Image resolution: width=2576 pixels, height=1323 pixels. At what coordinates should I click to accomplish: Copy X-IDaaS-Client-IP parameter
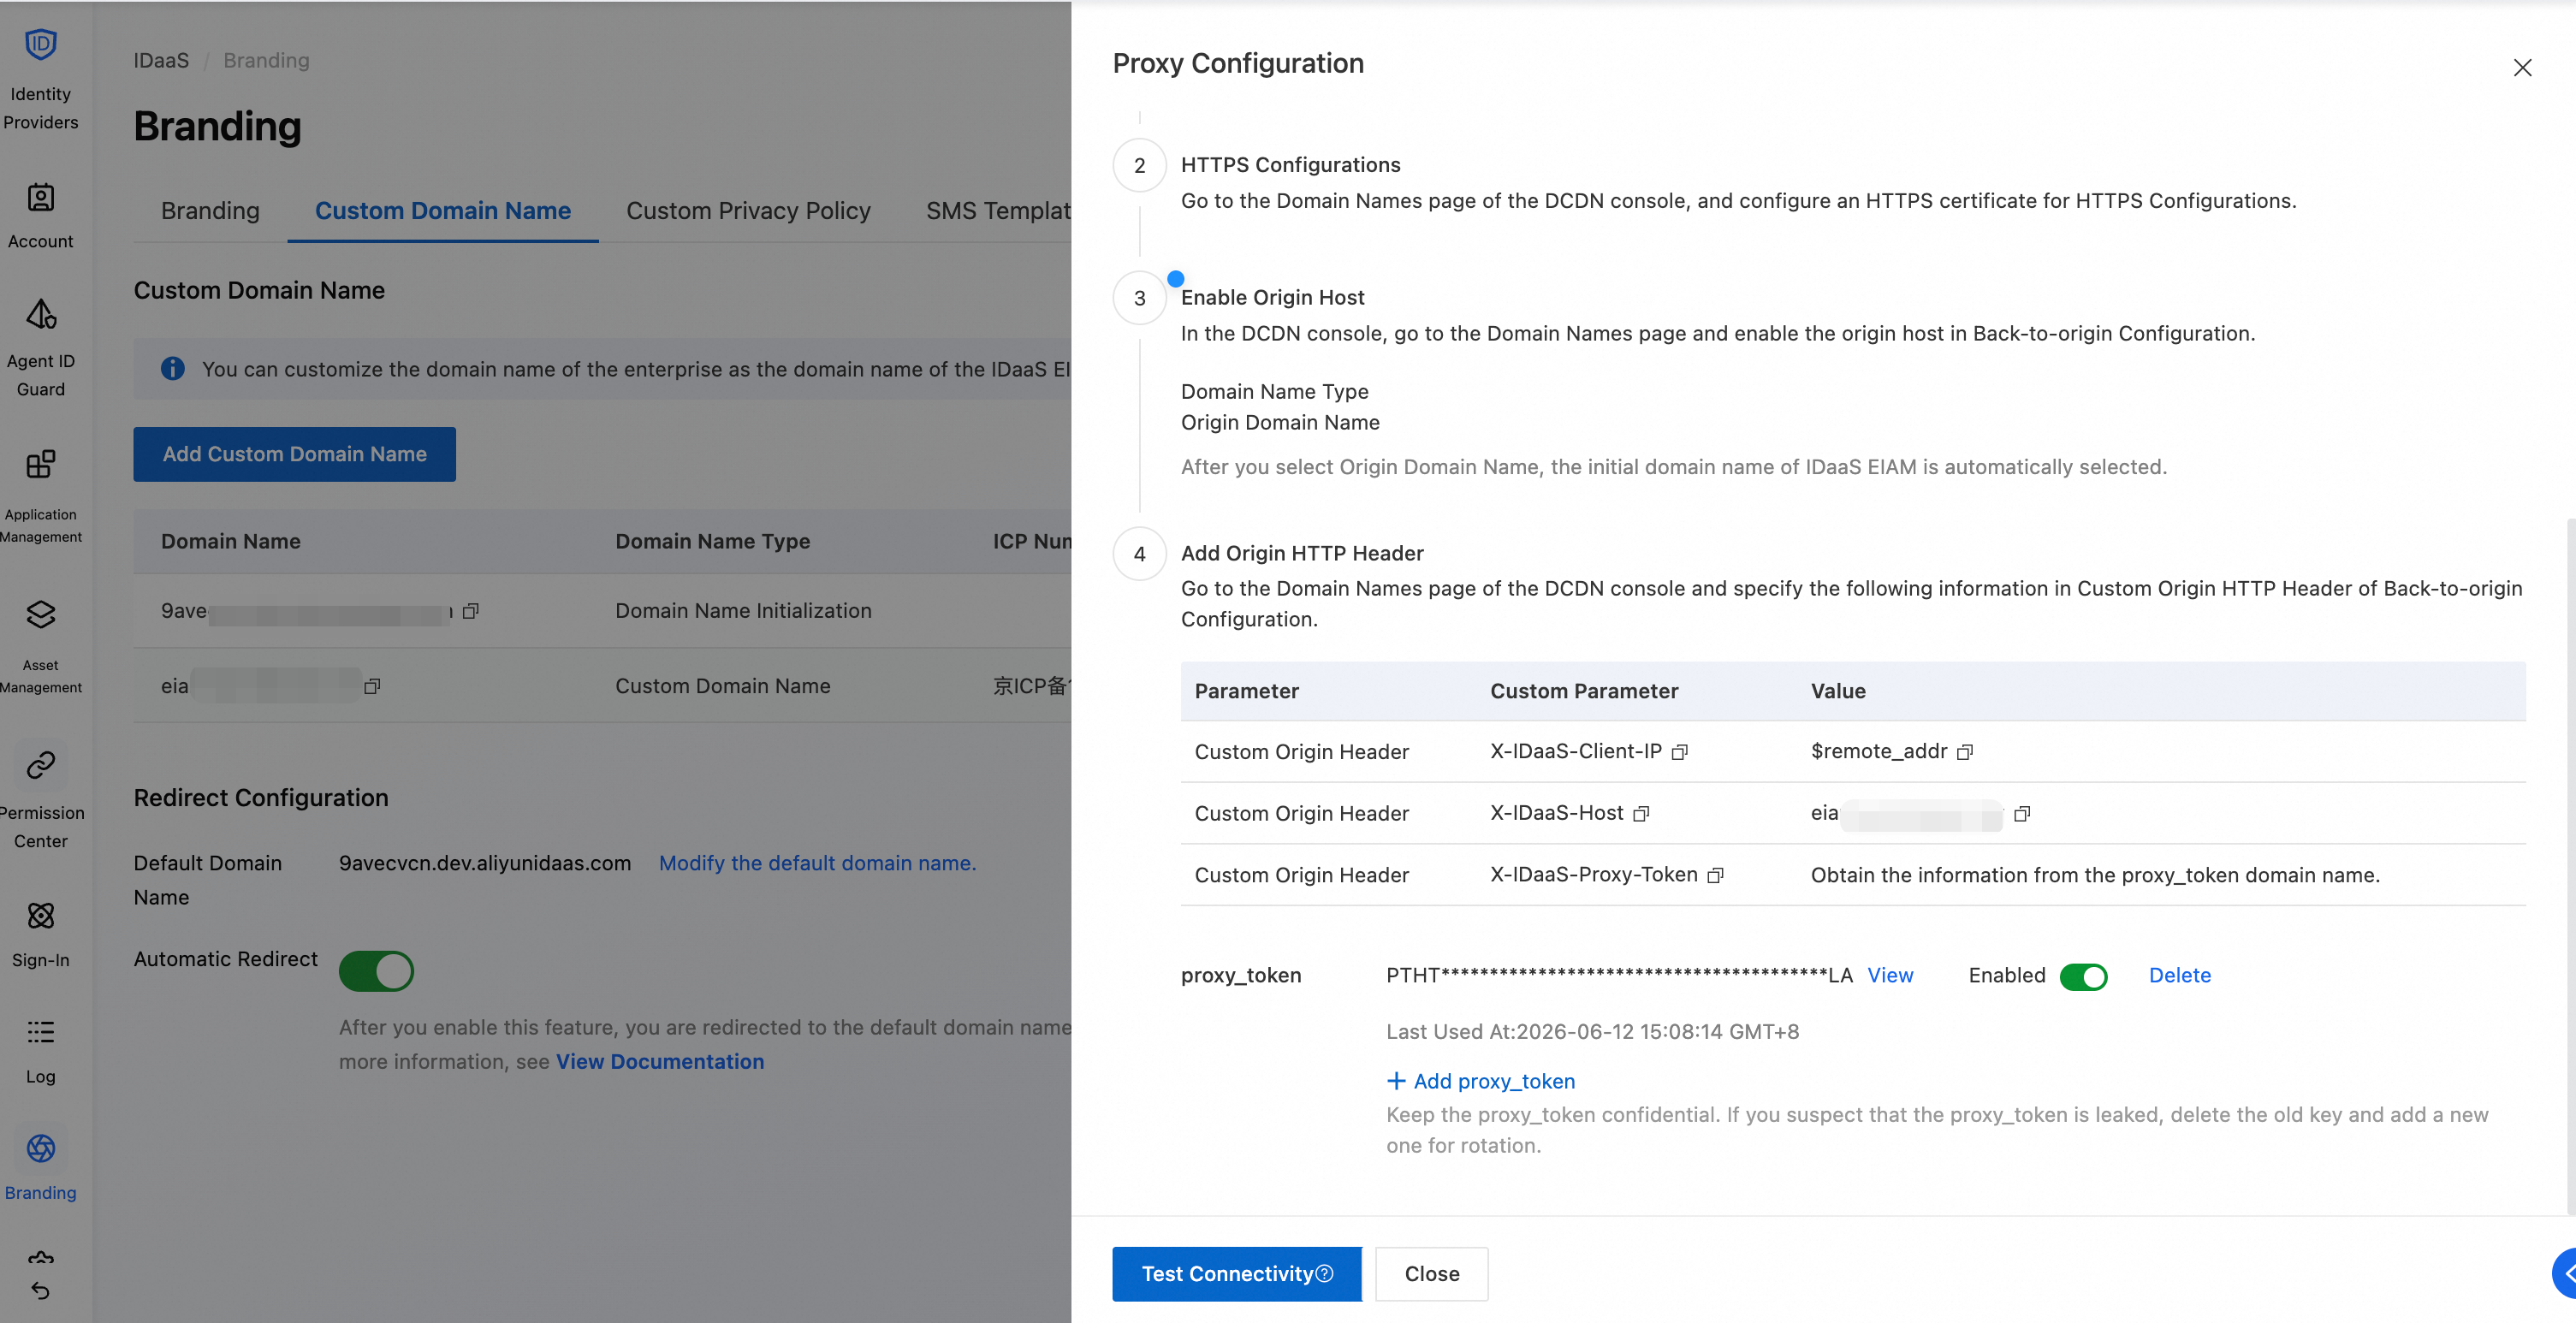1680,752
